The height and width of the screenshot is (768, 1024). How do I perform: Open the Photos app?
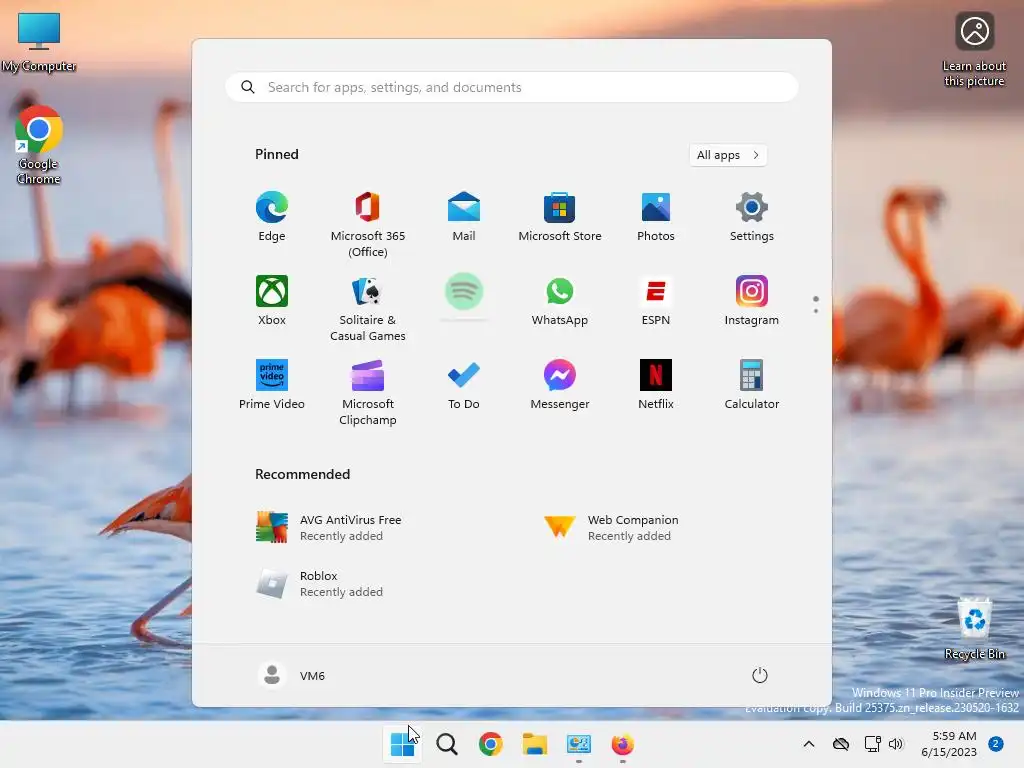pyautogui.click(x=656, y=217)
